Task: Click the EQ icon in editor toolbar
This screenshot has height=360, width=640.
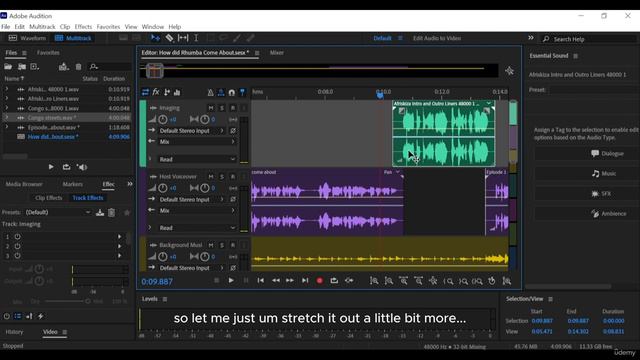Action: coord(177,92)
